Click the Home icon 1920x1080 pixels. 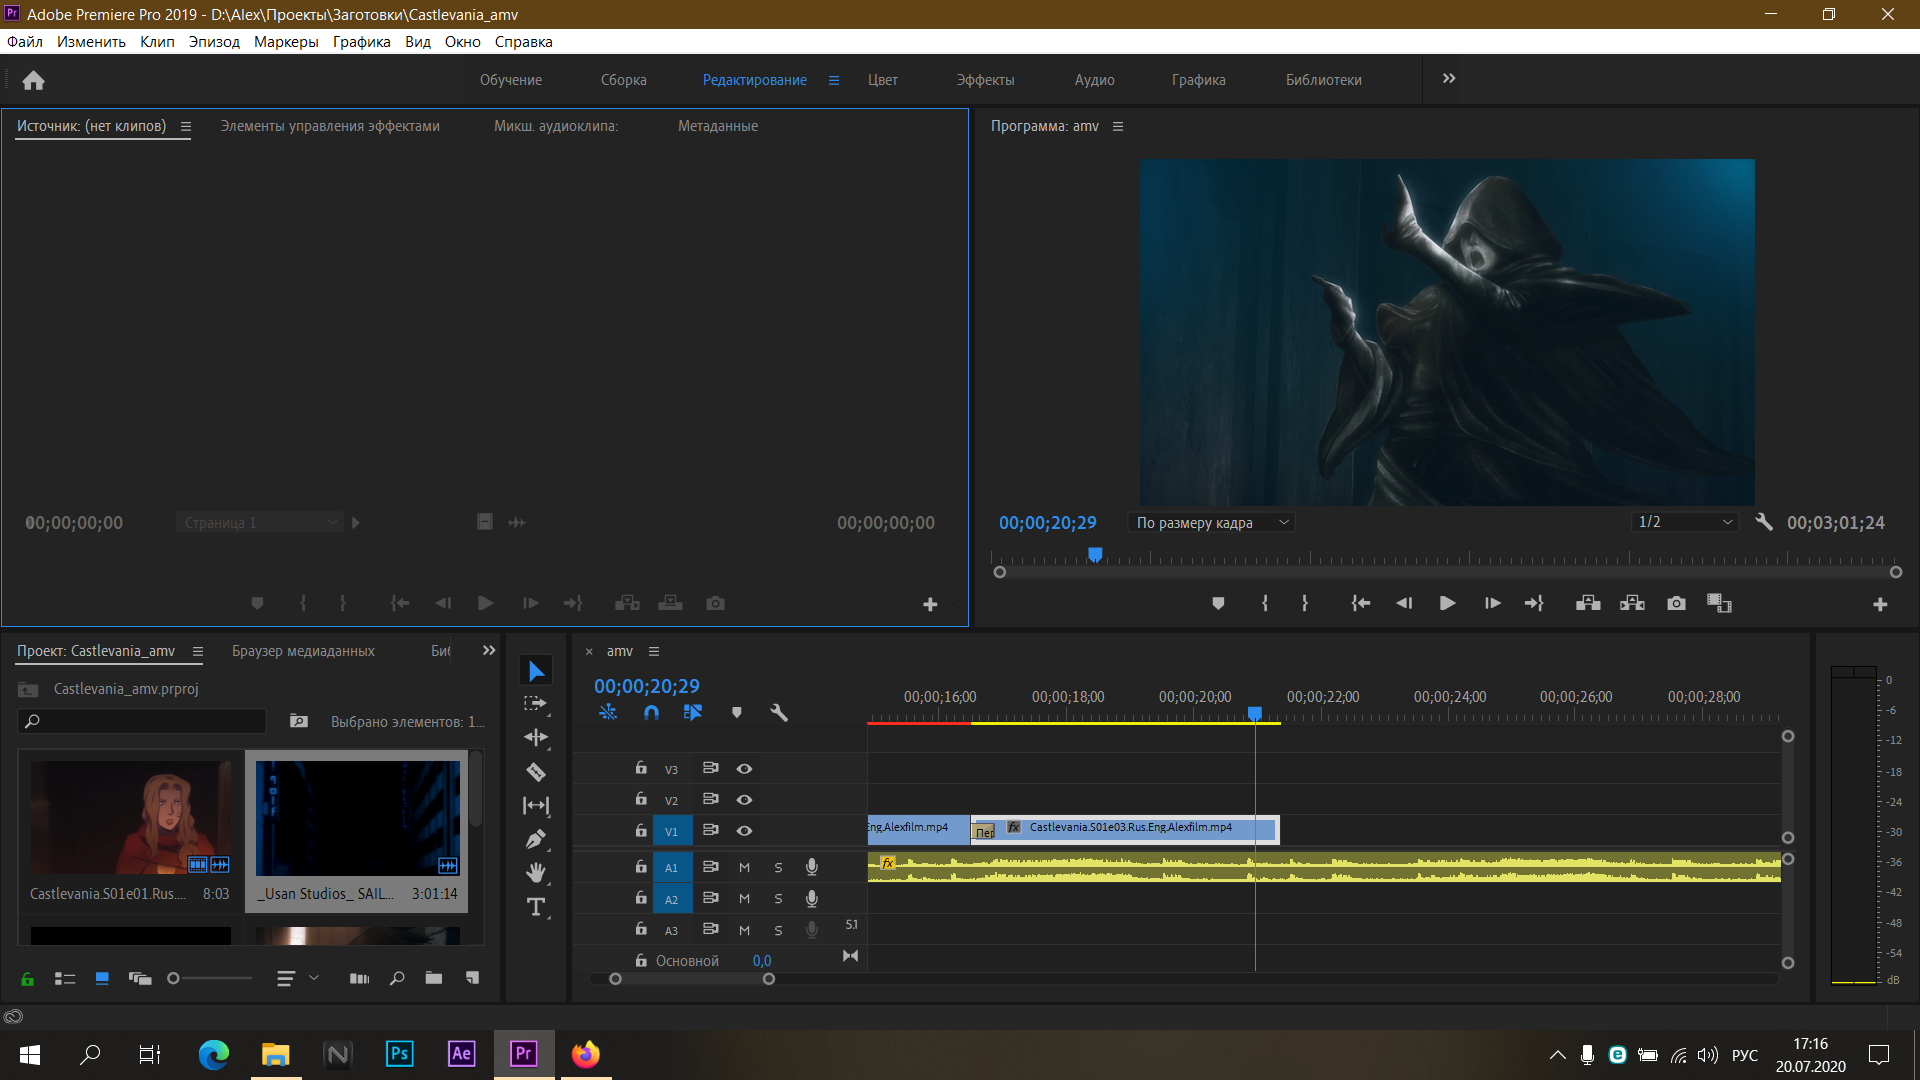(x=34, y=80)
